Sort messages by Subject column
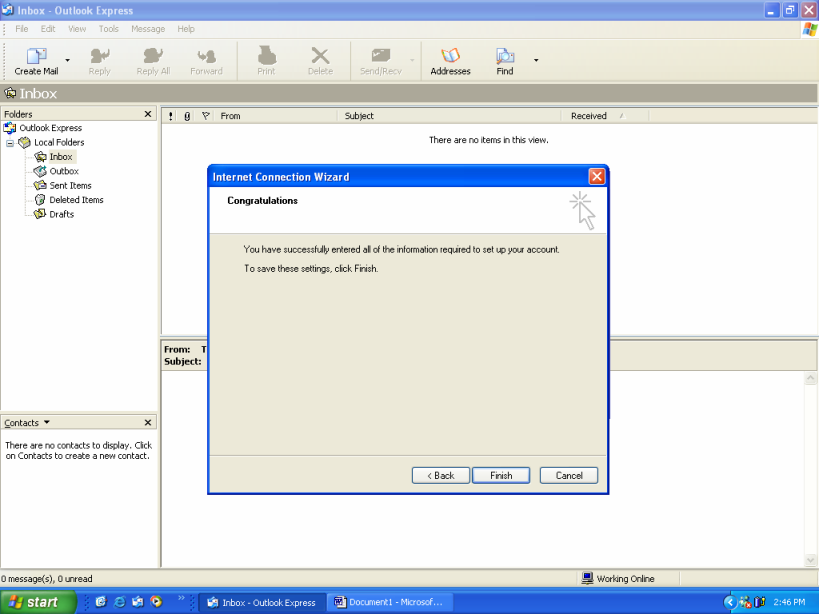 click(449, 116)
